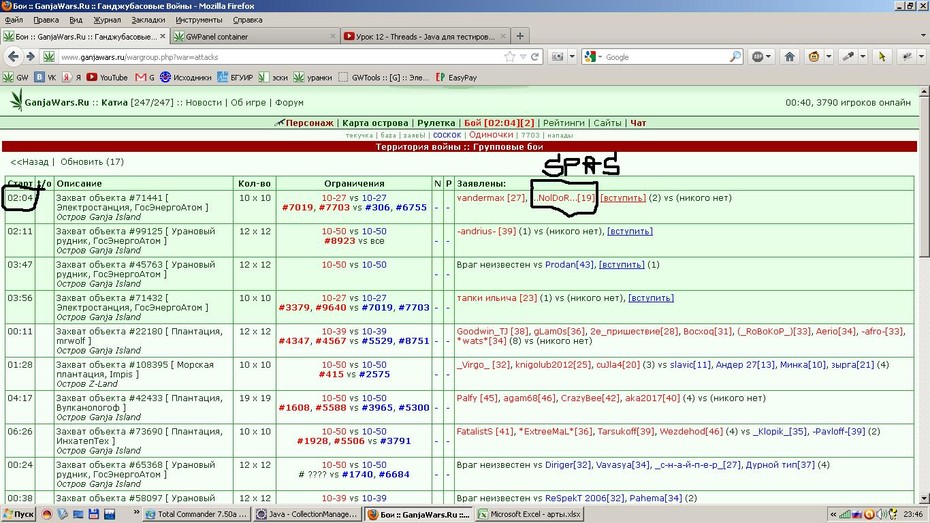
Task: Open the Закладки menu
Action: click(x=148, y=20)
